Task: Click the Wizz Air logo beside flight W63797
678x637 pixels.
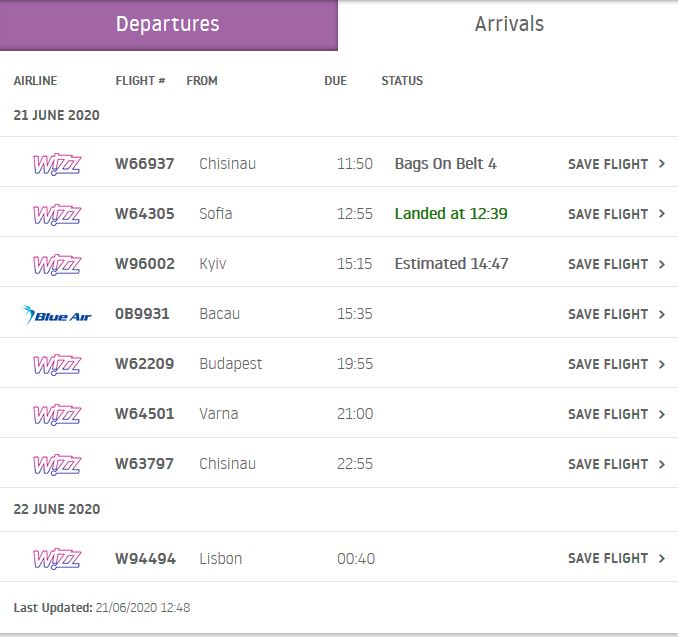Action: pos(57,464)
